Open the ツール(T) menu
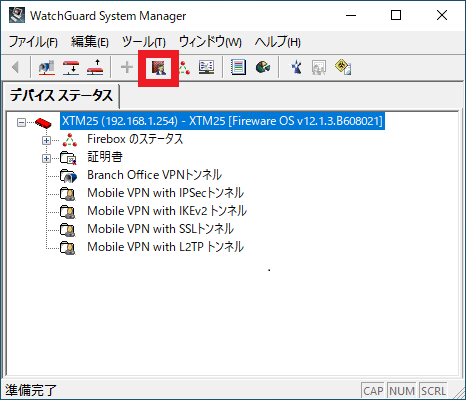This screenshot has width=466, height=400. coord(144,42)
